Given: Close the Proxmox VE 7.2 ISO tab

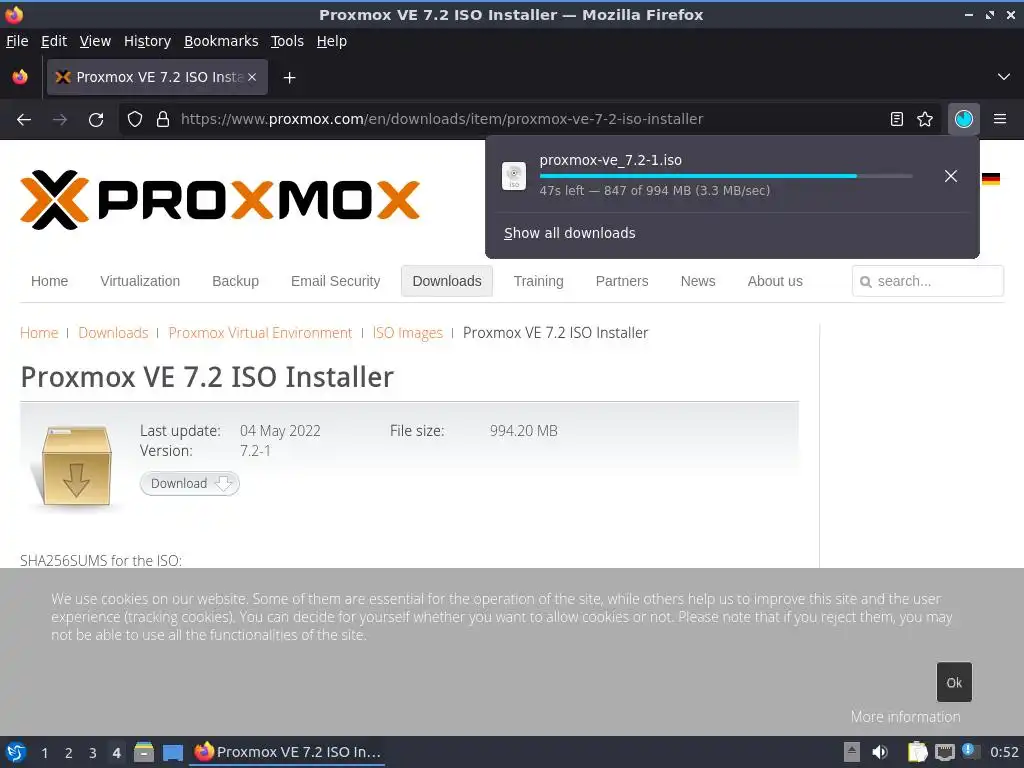Looking at the screenshot, I should [252, 77].
